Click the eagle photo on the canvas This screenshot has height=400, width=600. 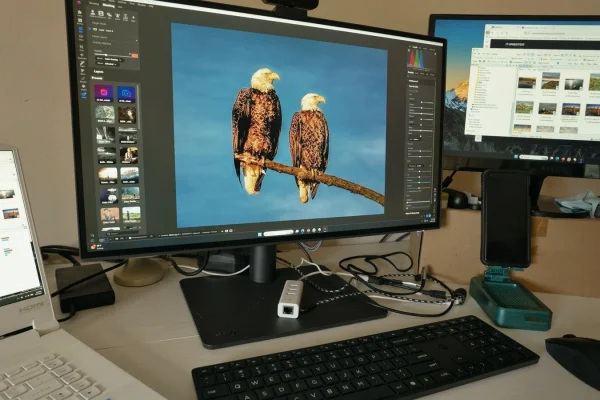point(279,125)
